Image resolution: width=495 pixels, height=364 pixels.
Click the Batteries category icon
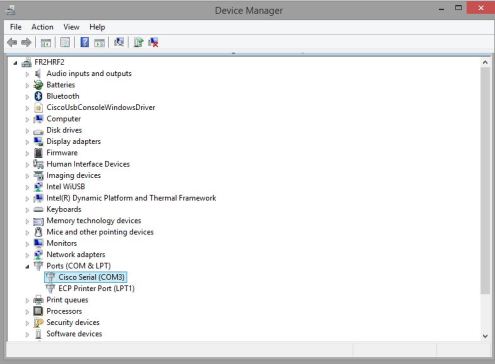point(38,85)
